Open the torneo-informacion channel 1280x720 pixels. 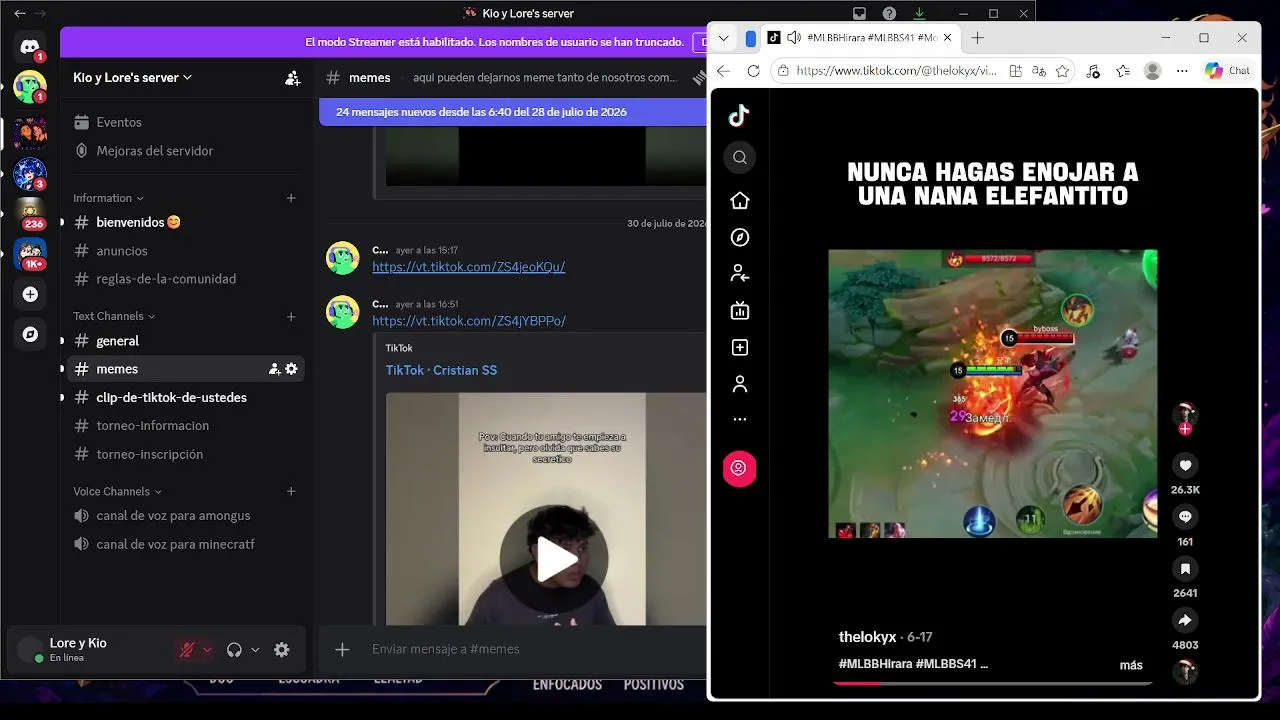185,426
